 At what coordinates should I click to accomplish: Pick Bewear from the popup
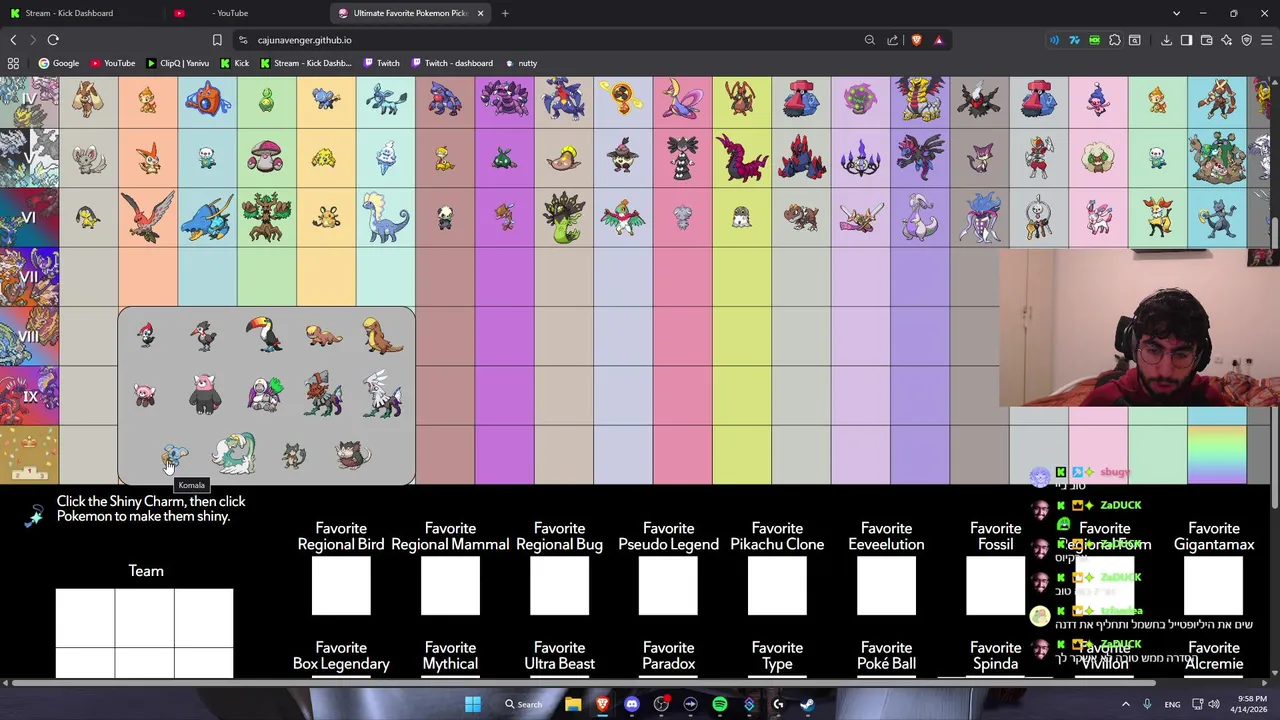(205, 395)
